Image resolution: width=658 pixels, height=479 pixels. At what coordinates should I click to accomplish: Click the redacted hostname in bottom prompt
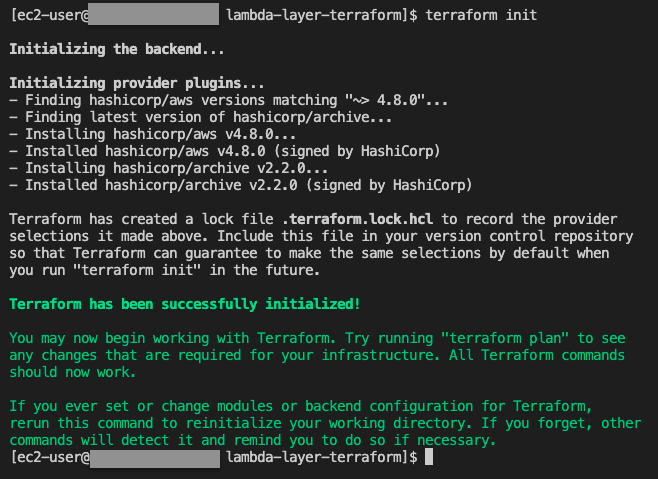[x=155, y=458]
